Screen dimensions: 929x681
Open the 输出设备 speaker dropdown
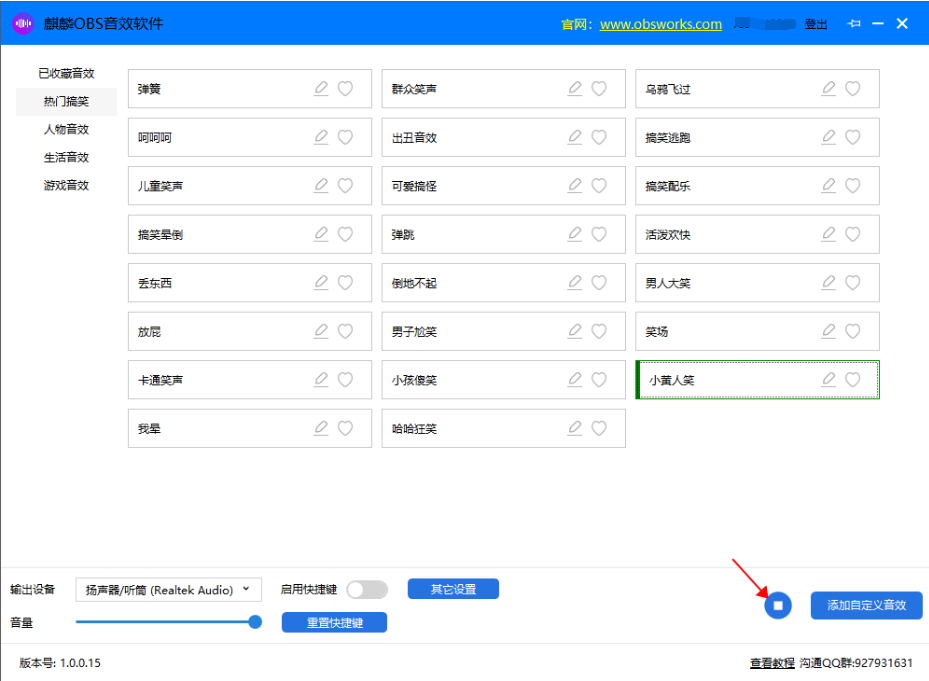click(x=168, y=590)
